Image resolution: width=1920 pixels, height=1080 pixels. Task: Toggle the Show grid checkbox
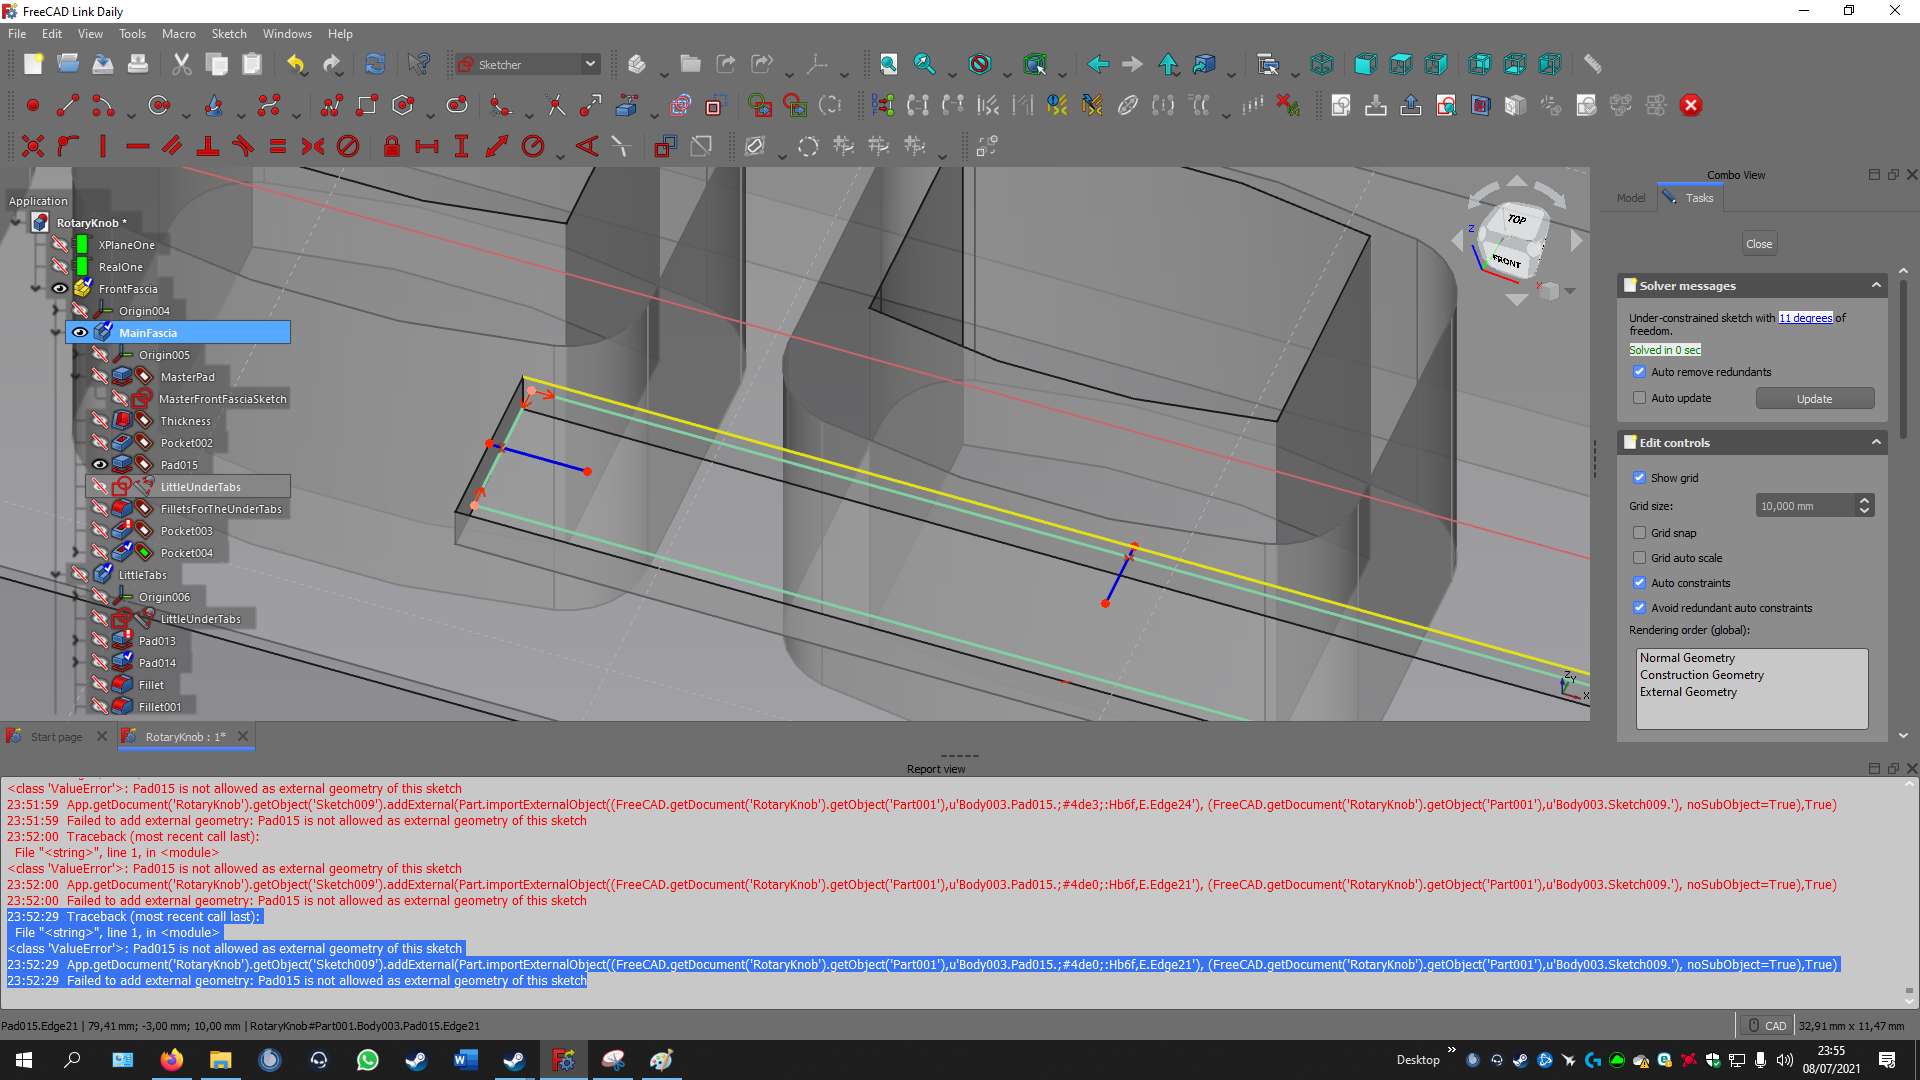point(1639,478)
